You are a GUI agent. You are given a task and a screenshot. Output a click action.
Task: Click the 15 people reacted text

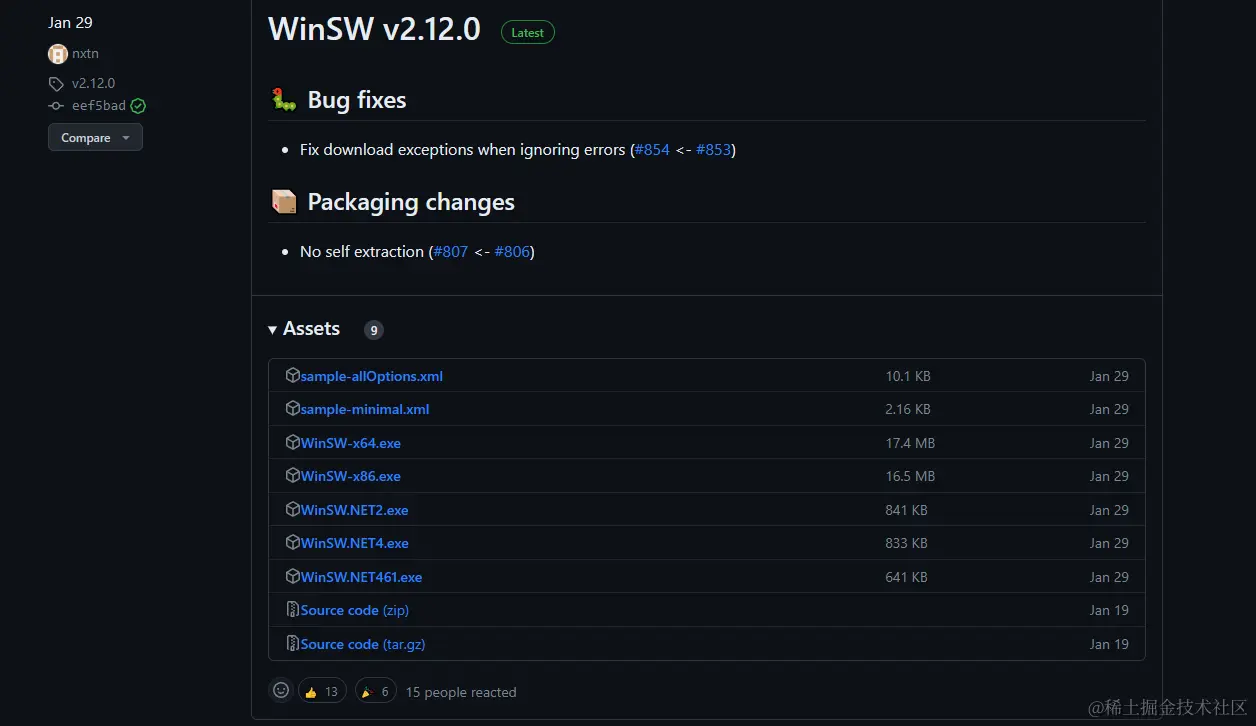point(461,692)
